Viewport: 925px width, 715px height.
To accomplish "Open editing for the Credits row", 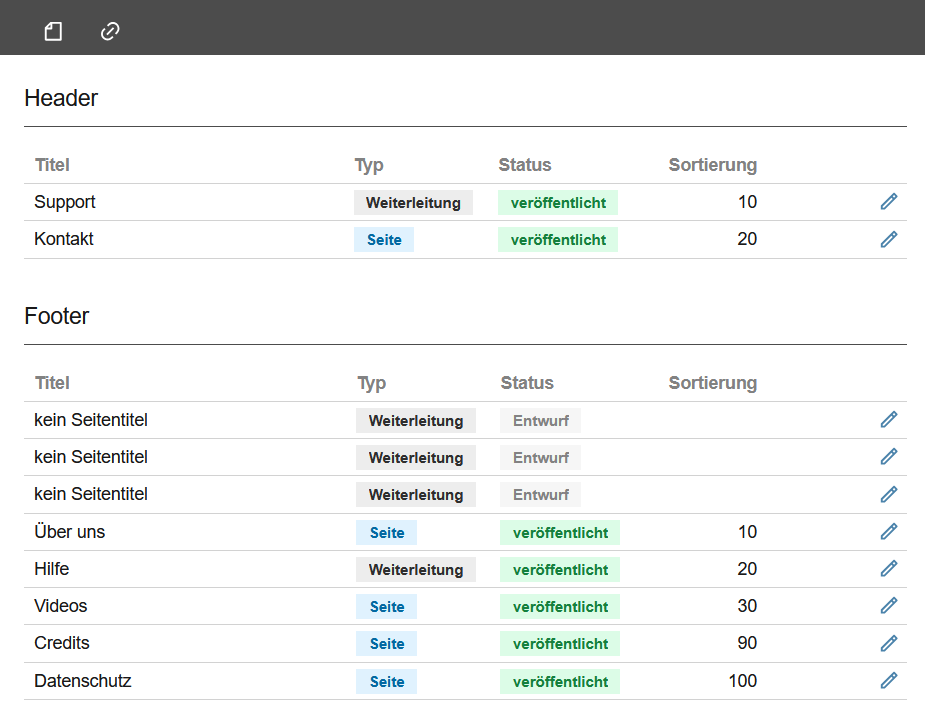I will 888,643.
